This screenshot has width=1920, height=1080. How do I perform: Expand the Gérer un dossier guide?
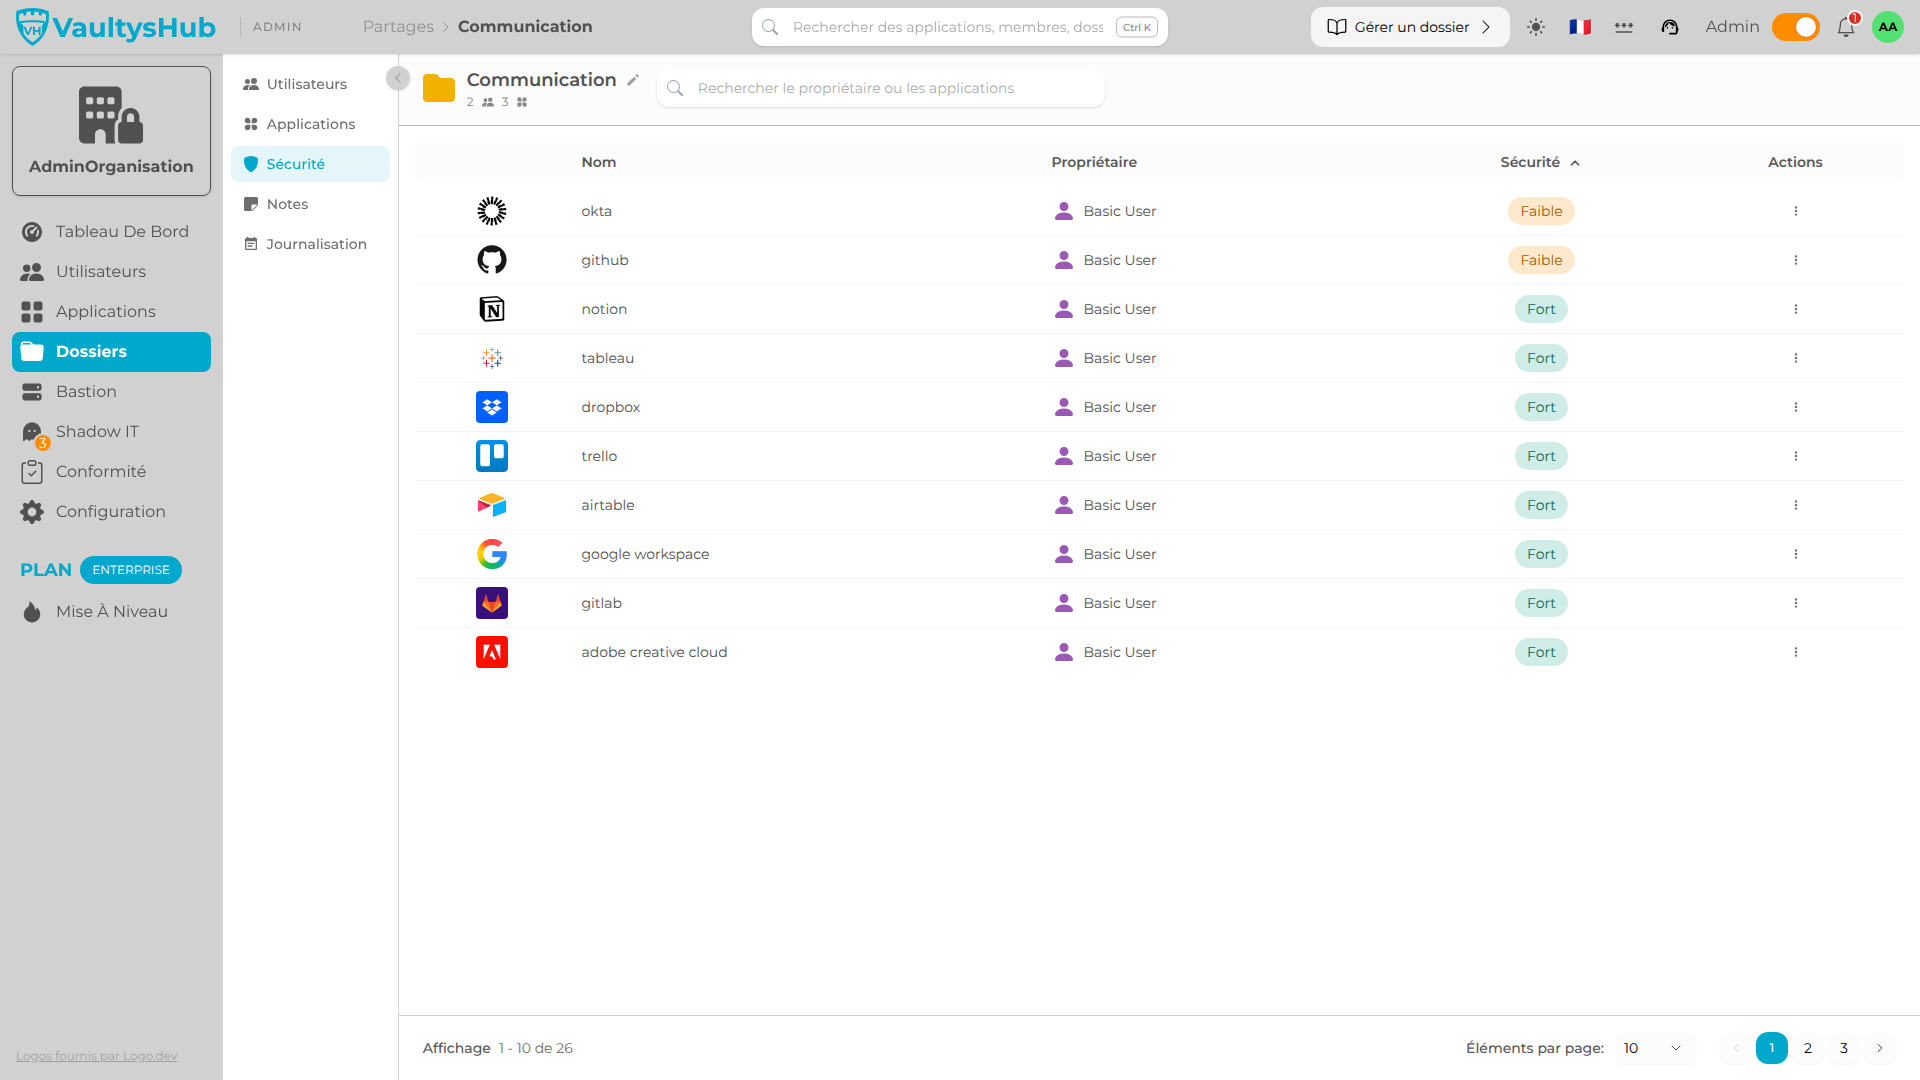(x=1410, y=27)
